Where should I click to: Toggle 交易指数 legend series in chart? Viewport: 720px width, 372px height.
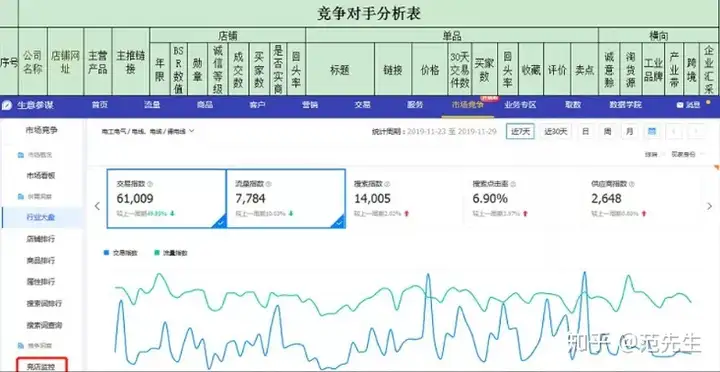coord(120,253)
